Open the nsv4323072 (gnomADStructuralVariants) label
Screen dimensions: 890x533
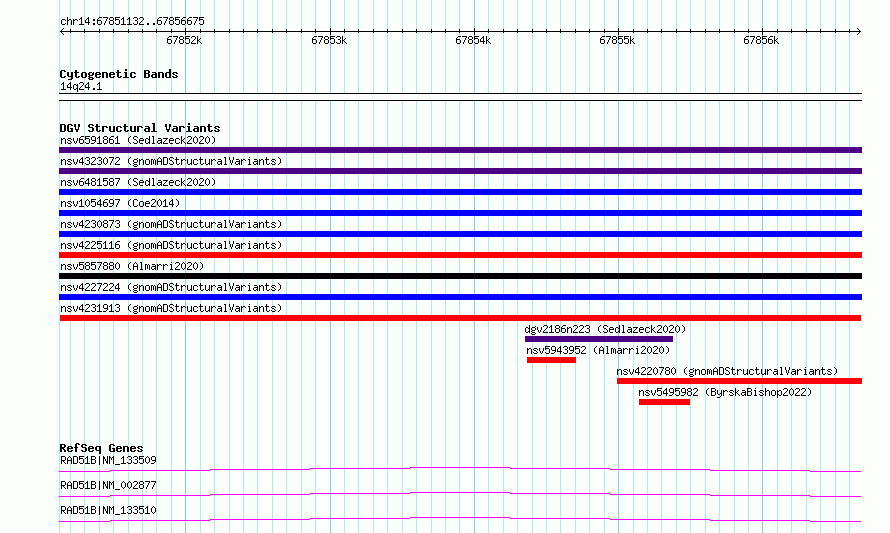click(x=171, y=161)
